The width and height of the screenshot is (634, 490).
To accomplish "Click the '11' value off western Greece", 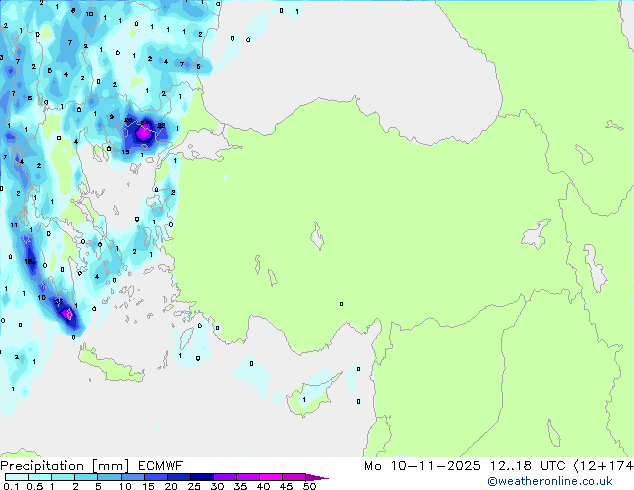I will [14, 225].
